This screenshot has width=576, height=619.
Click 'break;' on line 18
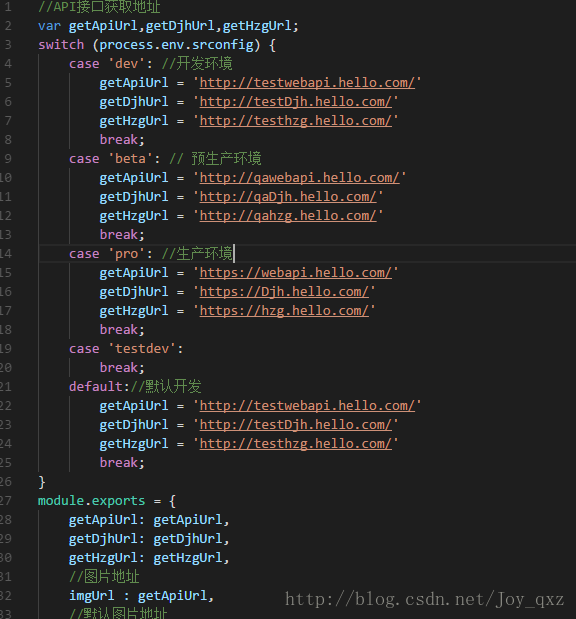pyautogui.click(x=122, y=330)
